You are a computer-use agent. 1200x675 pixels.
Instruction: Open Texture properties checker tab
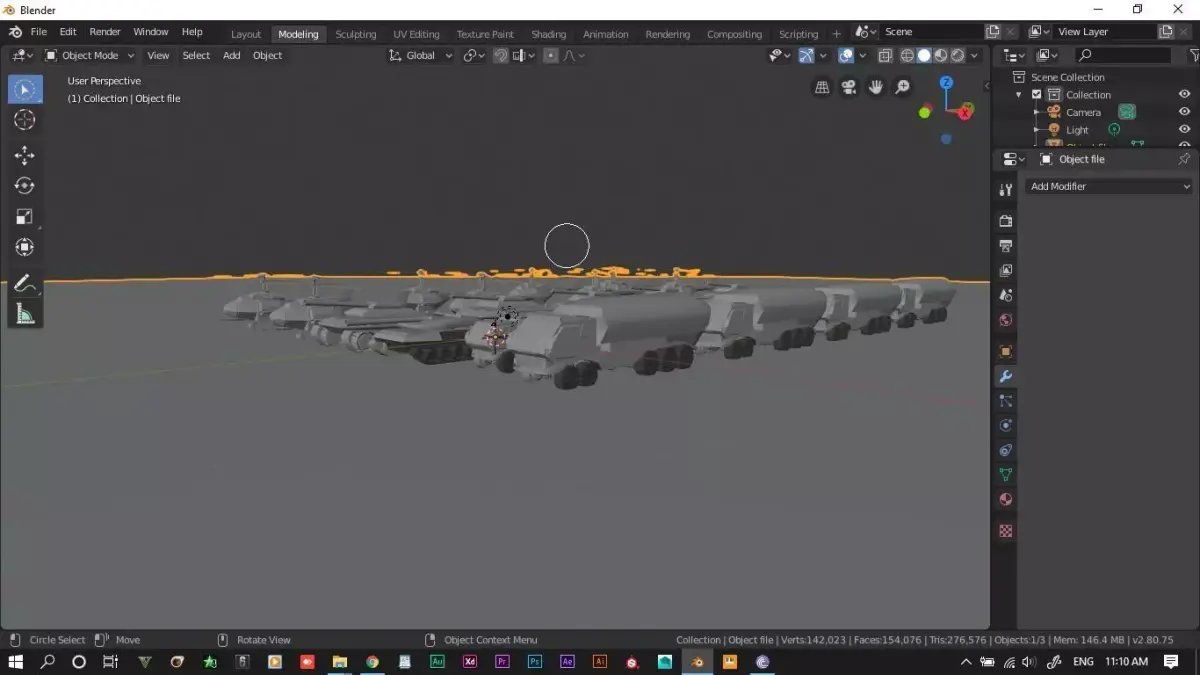(x=1006, y=531)
